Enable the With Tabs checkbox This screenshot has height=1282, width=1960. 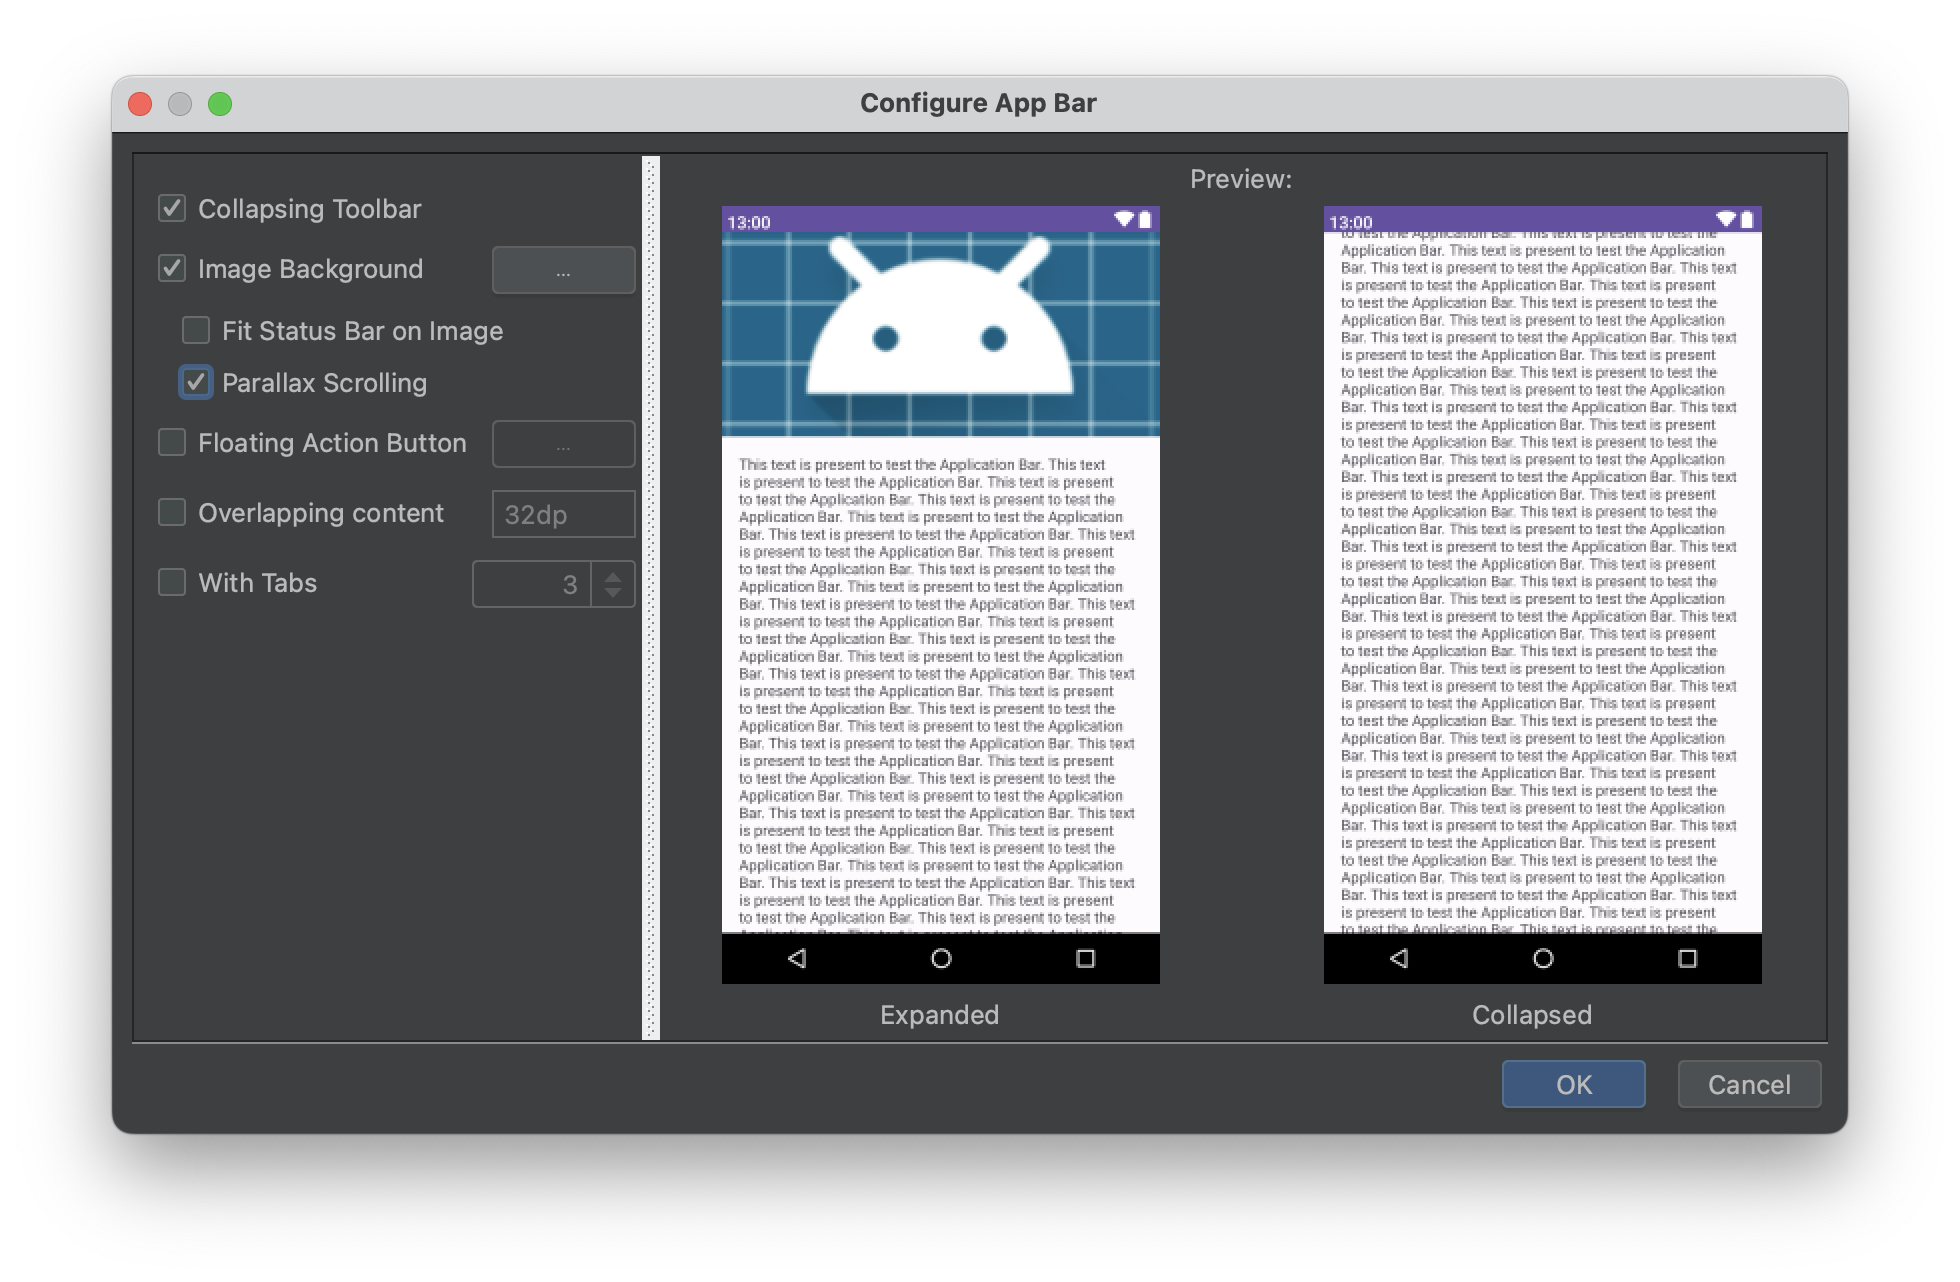[x=172, y=582]
